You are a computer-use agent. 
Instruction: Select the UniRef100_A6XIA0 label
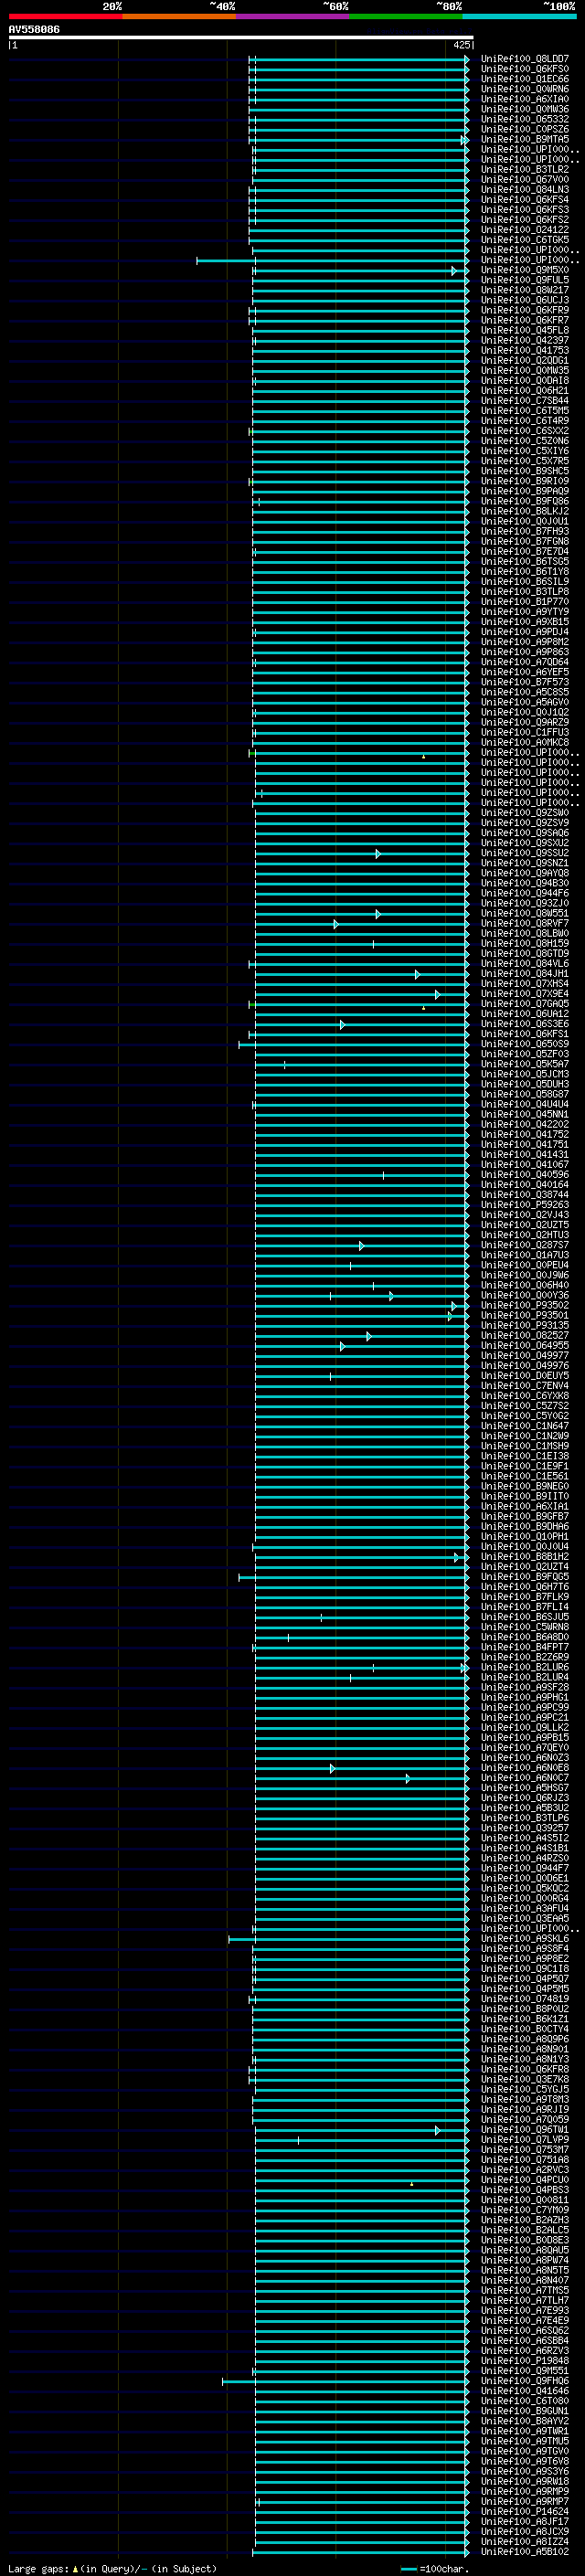point(525,99)
